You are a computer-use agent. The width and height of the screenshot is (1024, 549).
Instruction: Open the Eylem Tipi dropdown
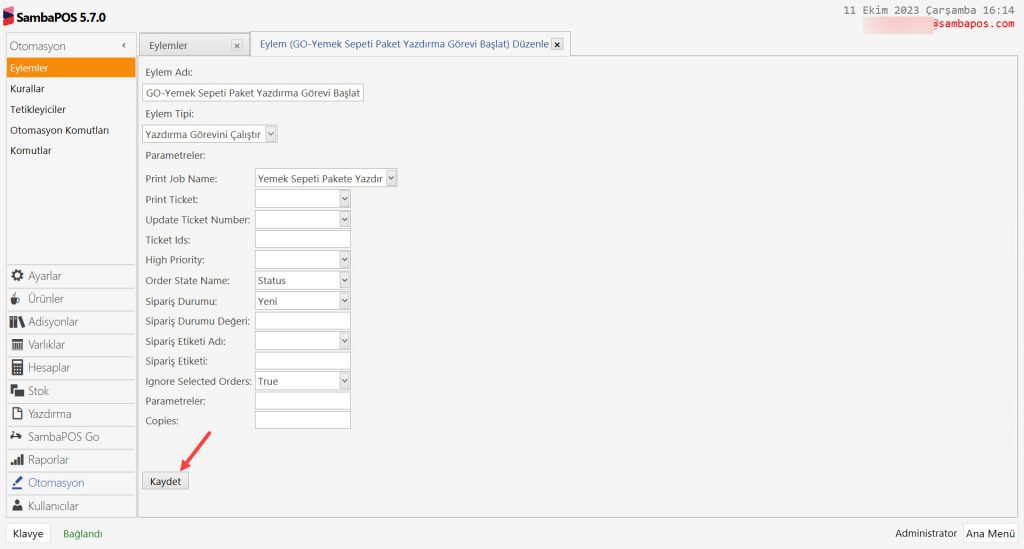(x=271, y=134)
